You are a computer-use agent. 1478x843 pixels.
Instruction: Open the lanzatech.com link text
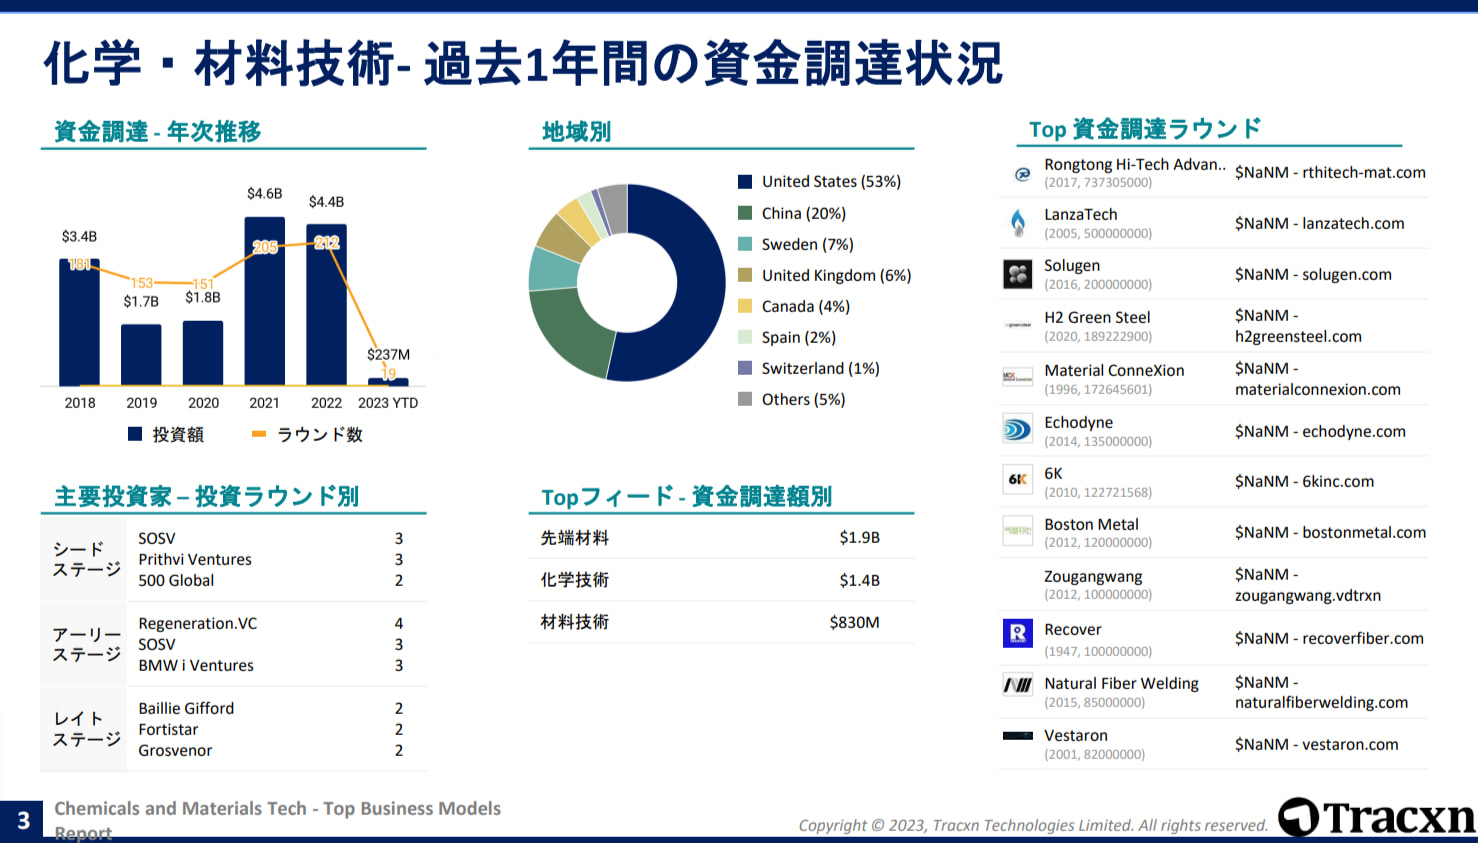(1353, 223)
